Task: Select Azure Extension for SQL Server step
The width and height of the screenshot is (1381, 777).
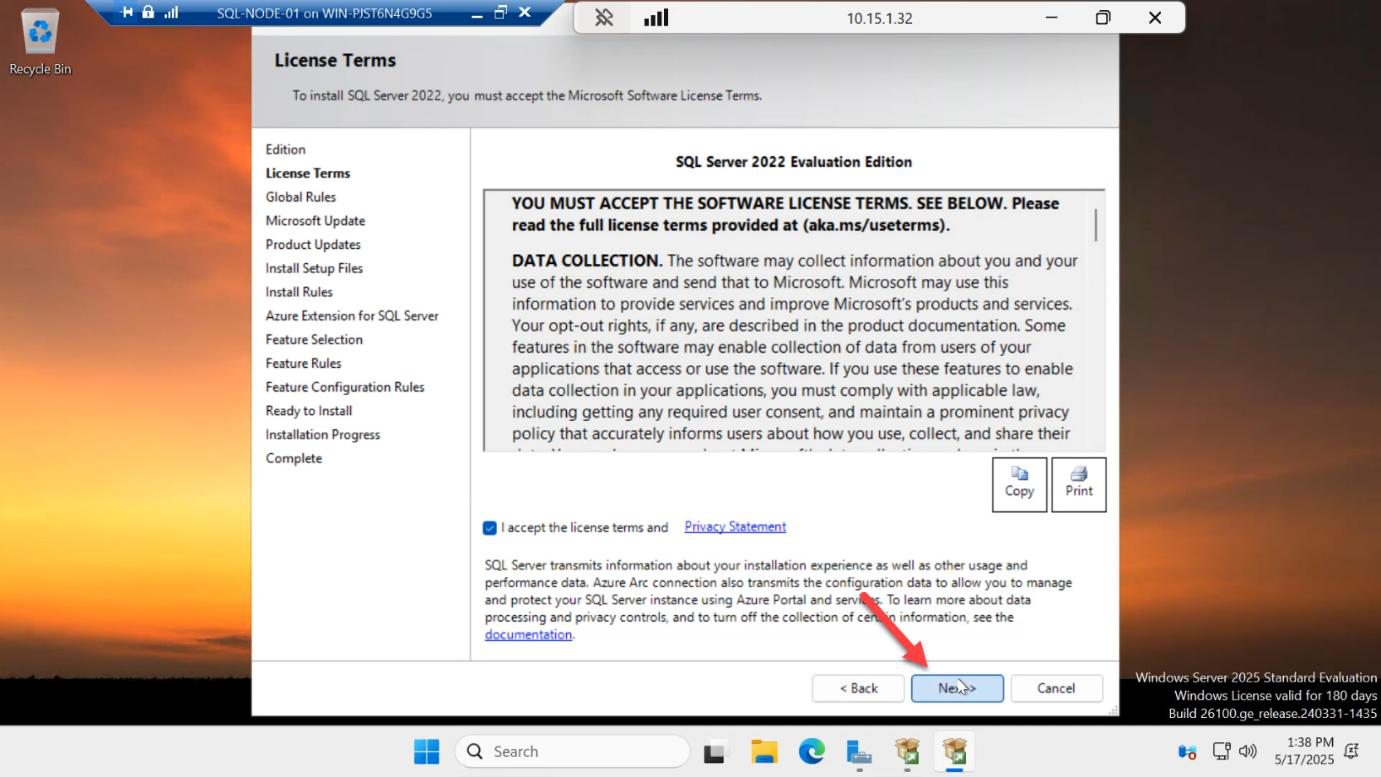Action: click(x=352, y=316)
